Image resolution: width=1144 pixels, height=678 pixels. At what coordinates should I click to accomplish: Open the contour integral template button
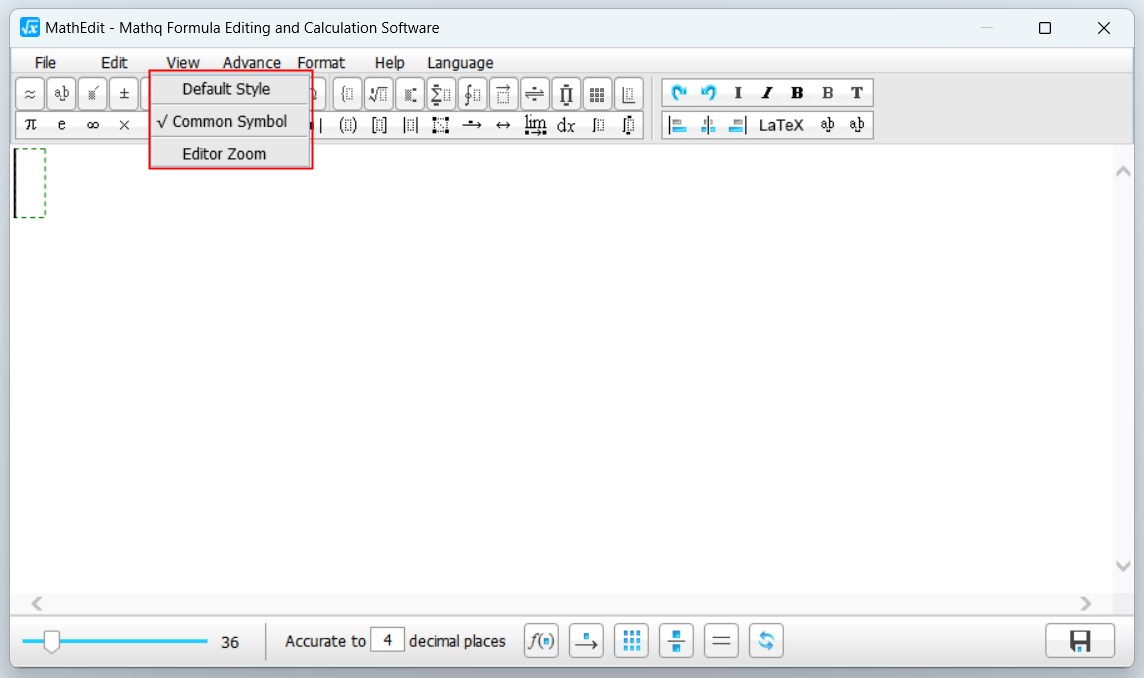pyautogui.click(x=472, y=93)
